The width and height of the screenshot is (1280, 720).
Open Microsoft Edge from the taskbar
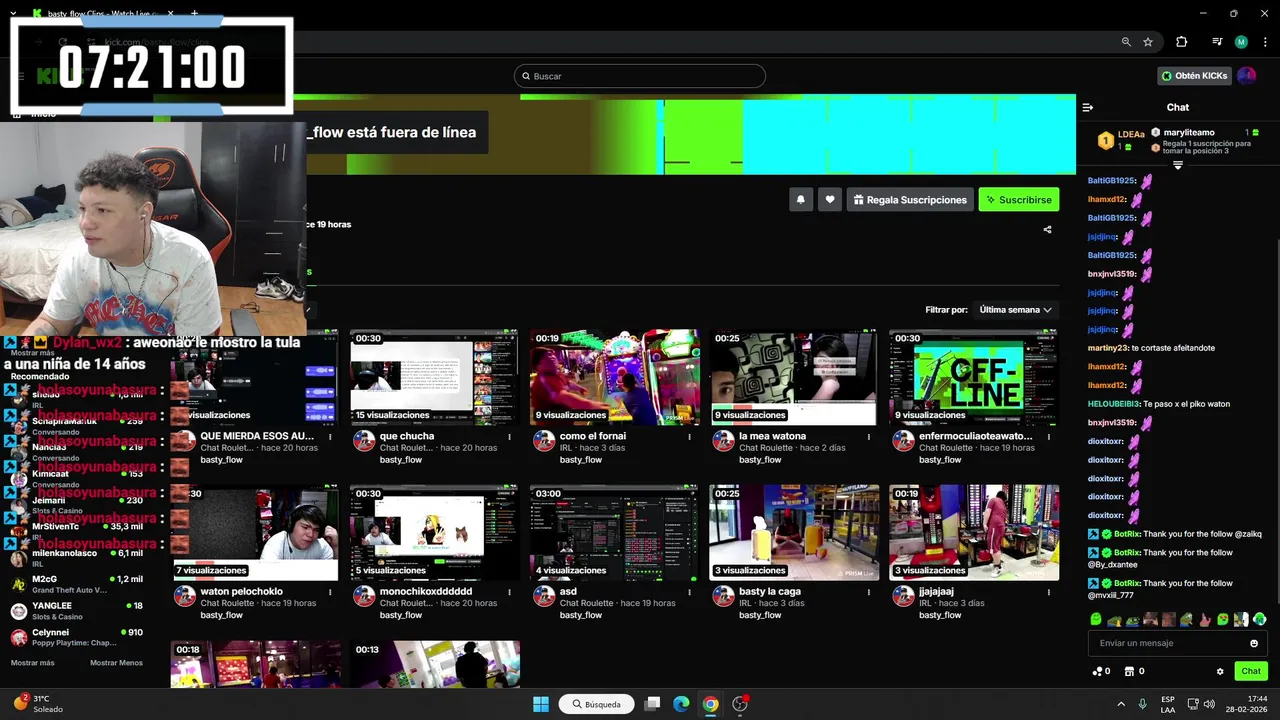pos(681,704)
